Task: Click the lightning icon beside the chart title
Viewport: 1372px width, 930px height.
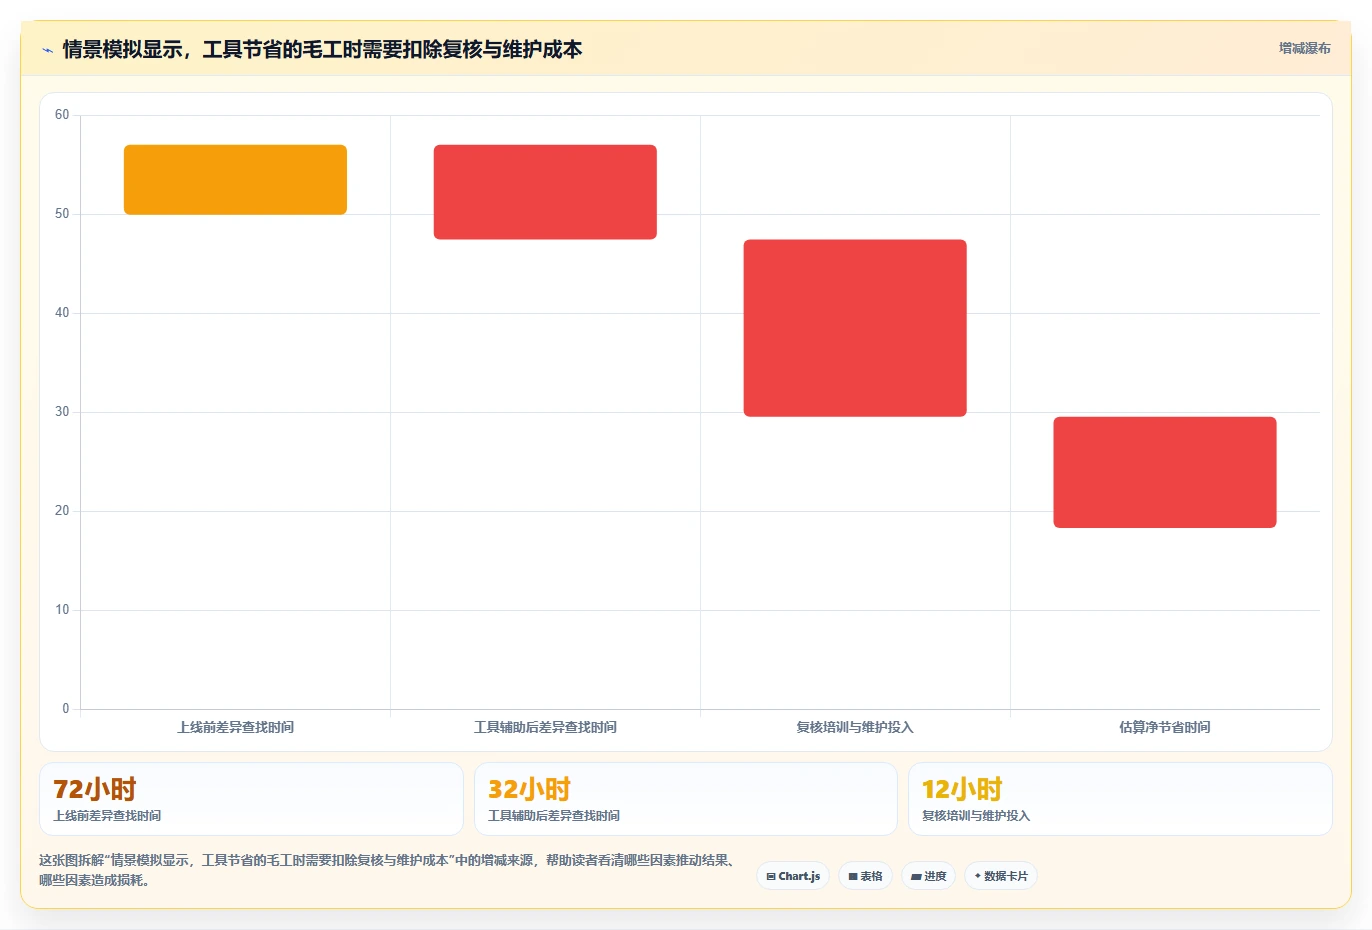Action: tap(47, 50)
